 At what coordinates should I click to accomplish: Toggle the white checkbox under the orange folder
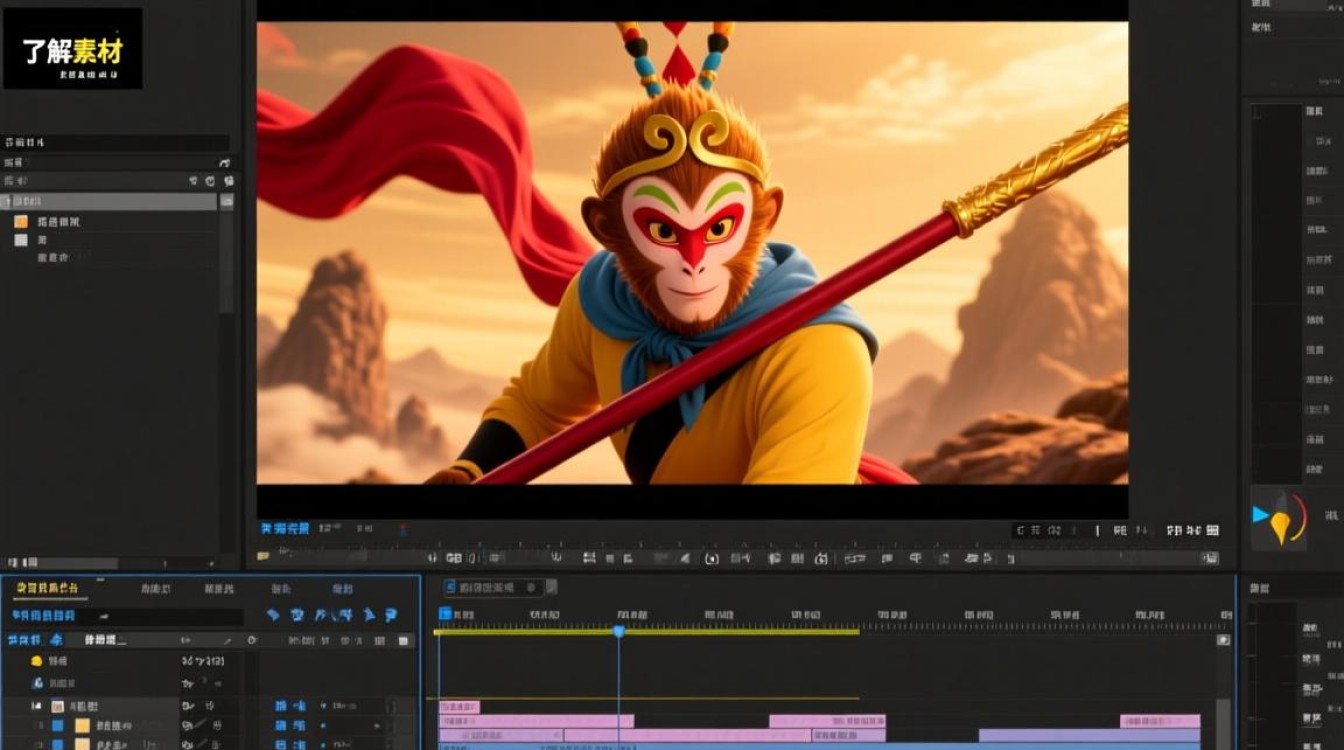coord(21,240)
